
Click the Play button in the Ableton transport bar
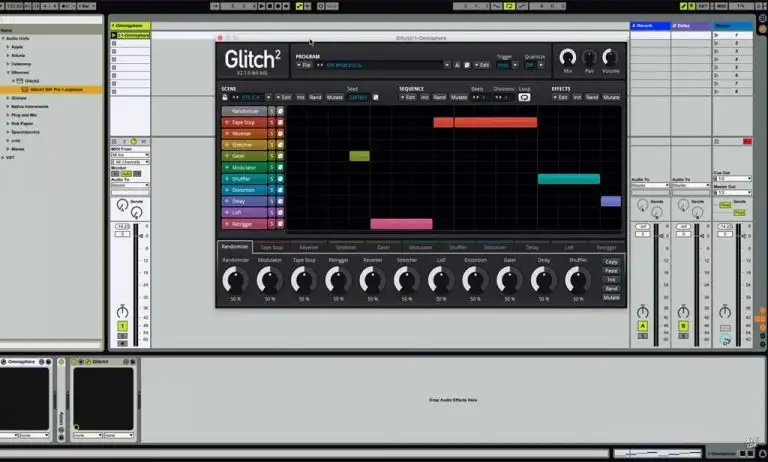[261, 6]
